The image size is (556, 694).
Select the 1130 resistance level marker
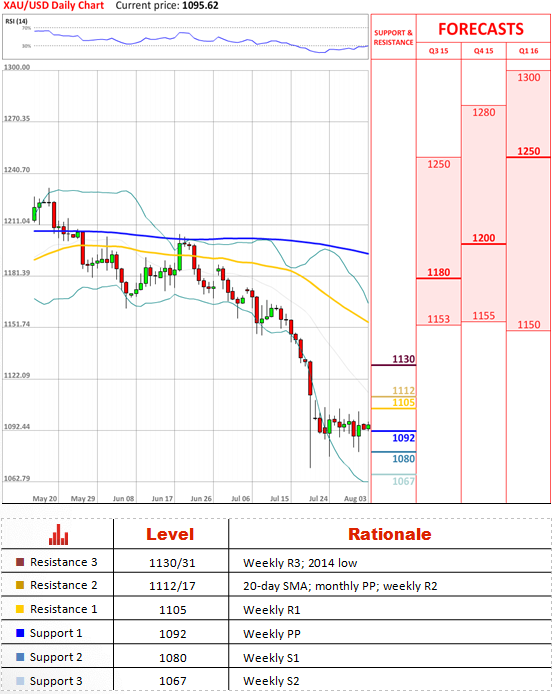coord(404,359)
